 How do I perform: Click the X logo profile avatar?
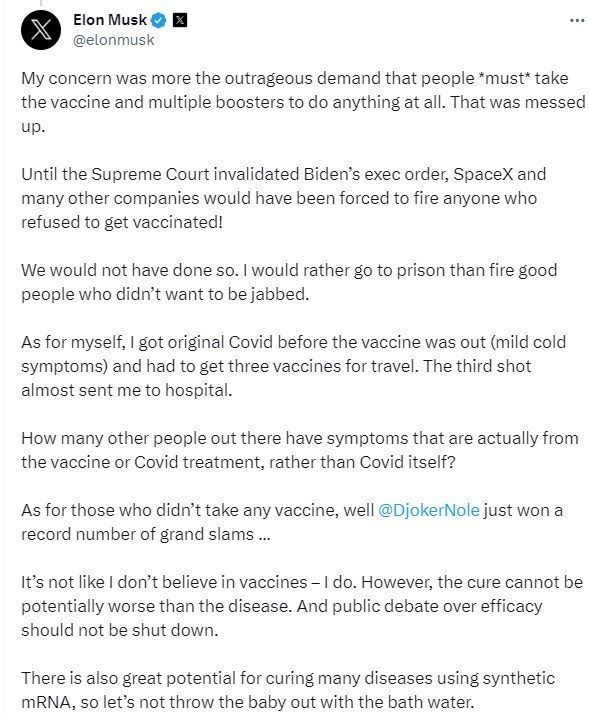(41, 30)
